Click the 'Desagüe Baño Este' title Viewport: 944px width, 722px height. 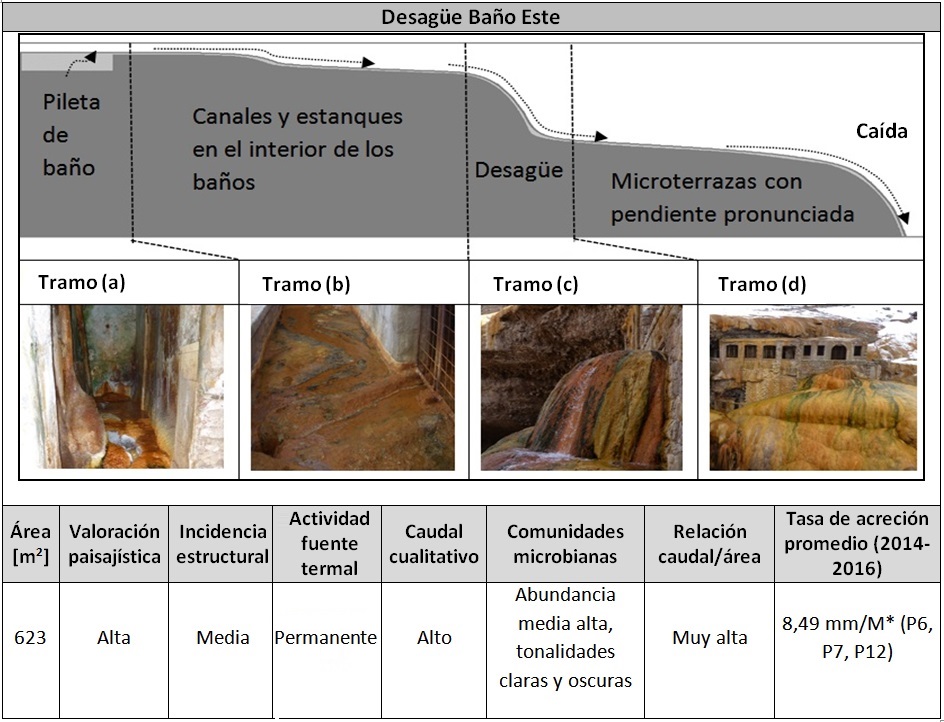[471, 18]
